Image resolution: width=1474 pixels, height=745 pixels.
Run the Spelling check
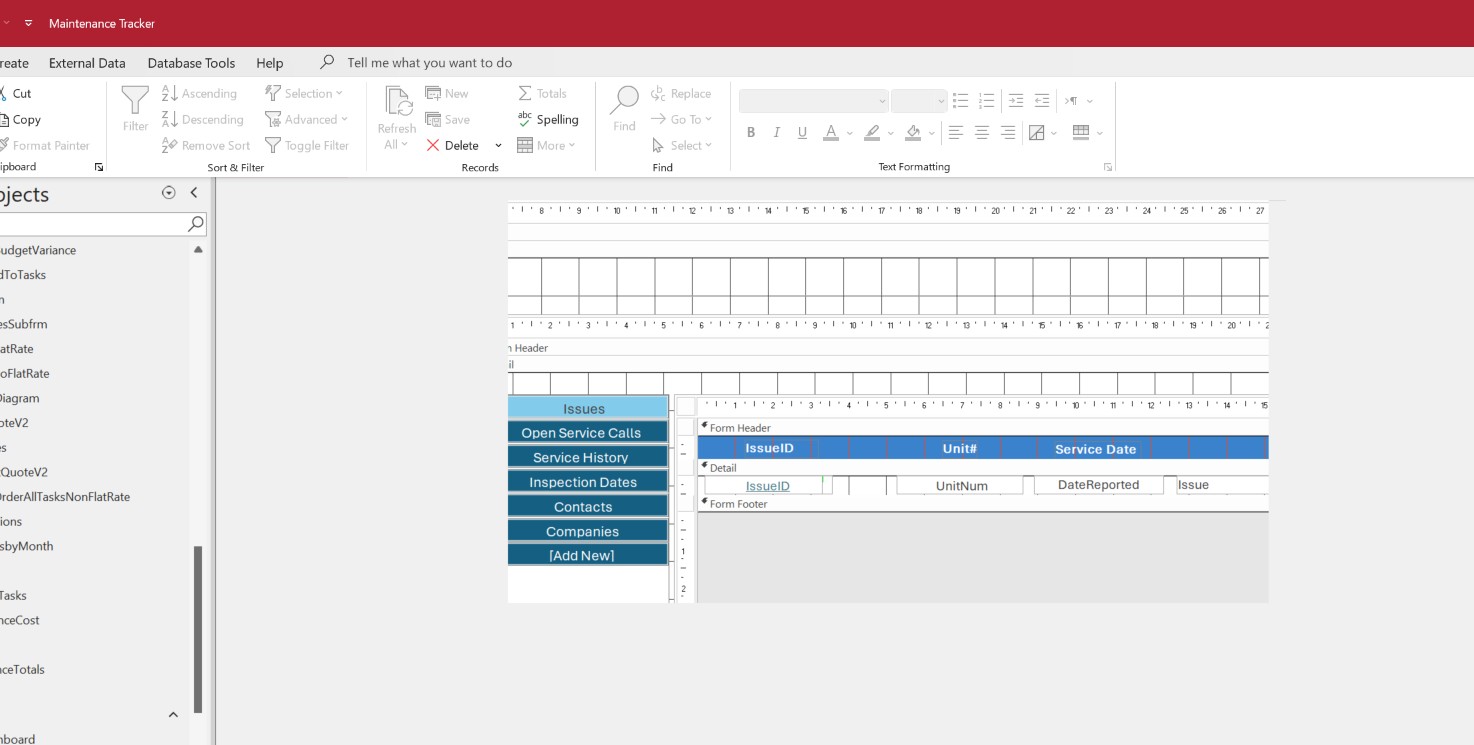[x=548, y=119]
